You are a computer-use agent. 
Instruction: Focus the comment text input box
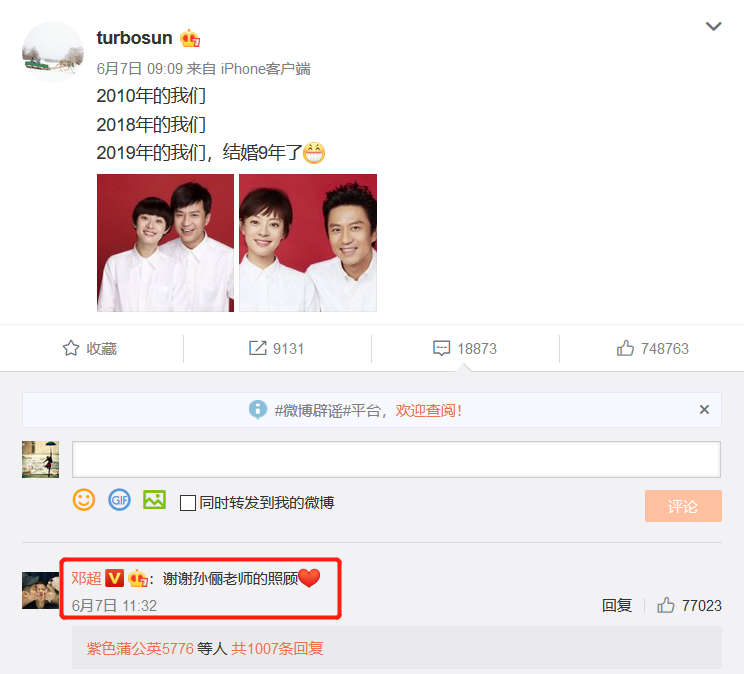coord(396,459)
